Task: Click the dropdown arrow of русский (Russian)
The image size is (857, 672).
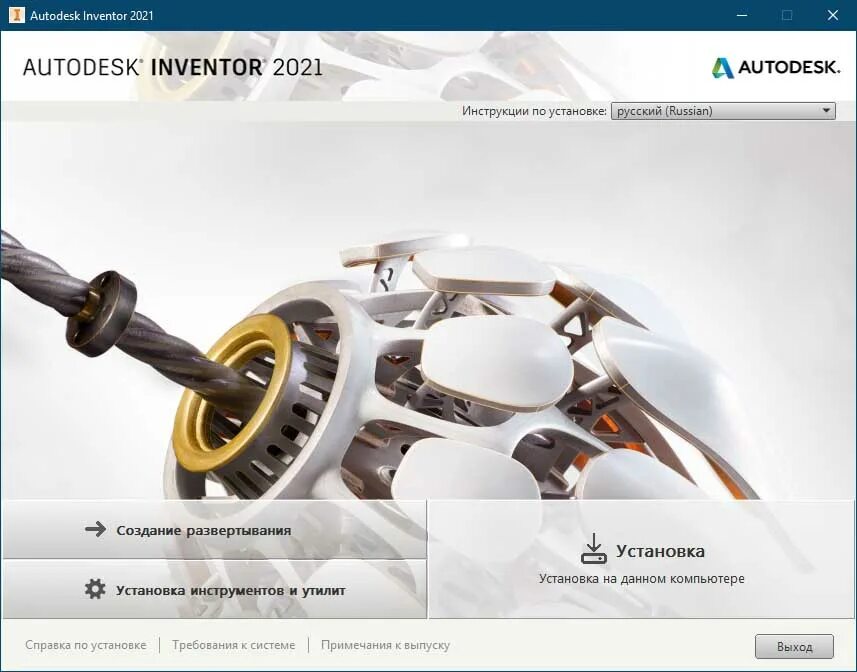Action: 826,111
